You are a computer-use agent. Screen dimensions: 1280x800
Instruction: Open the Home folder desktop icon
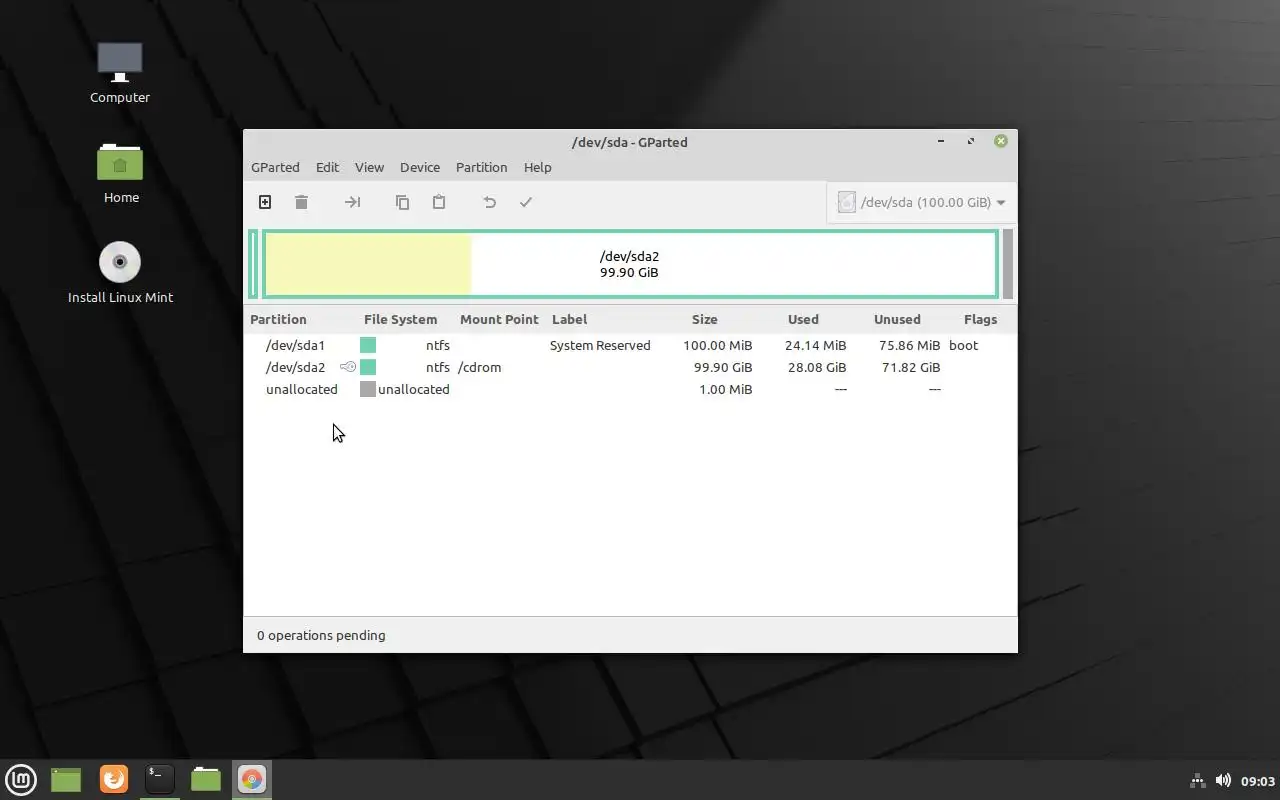pos(121,172)
